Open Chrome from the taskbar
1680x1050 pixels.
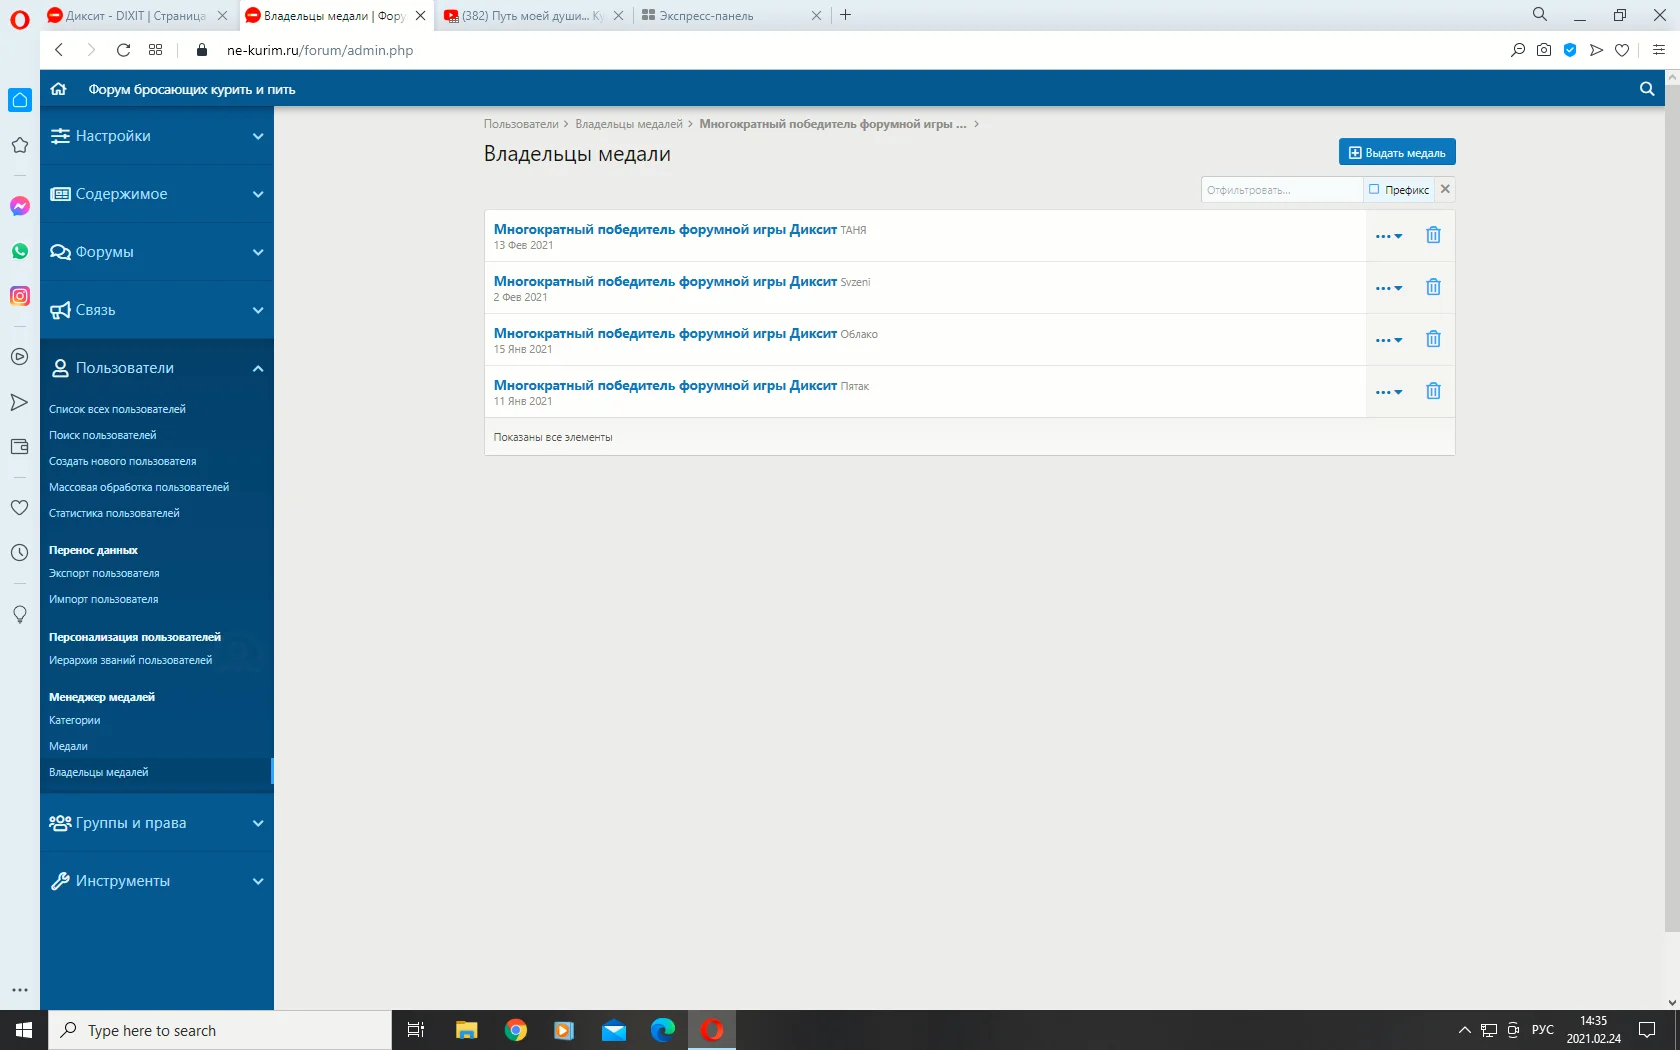click(516, 1030)
